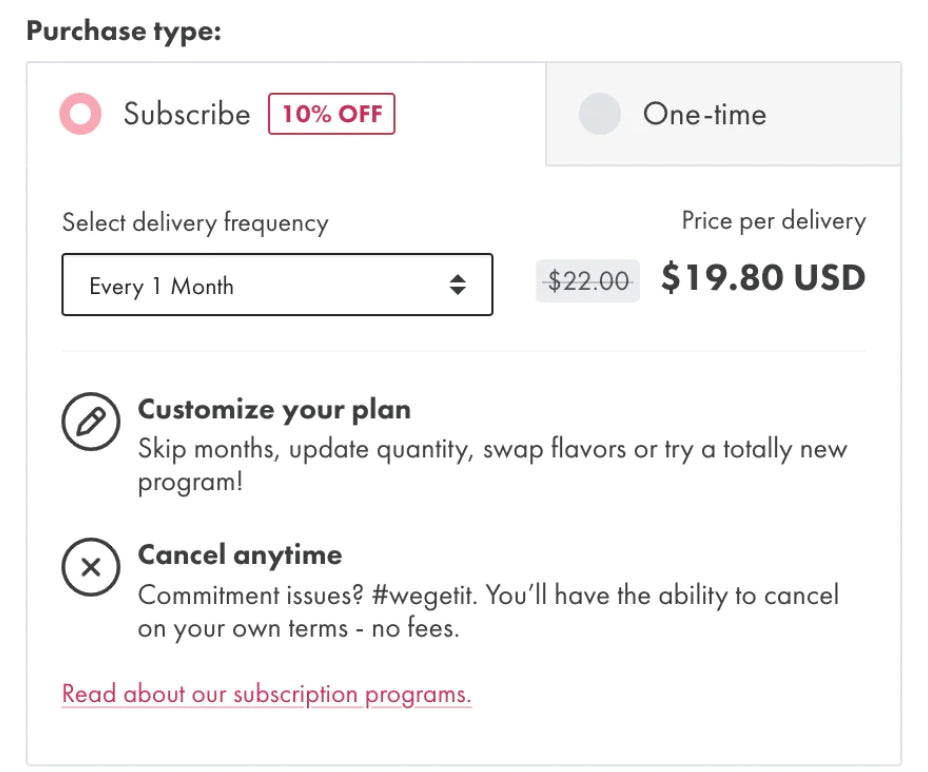Click the pencil icon beside Customize your plan
The width and height of the screenshot is (928, 772).
click(91, 423)
